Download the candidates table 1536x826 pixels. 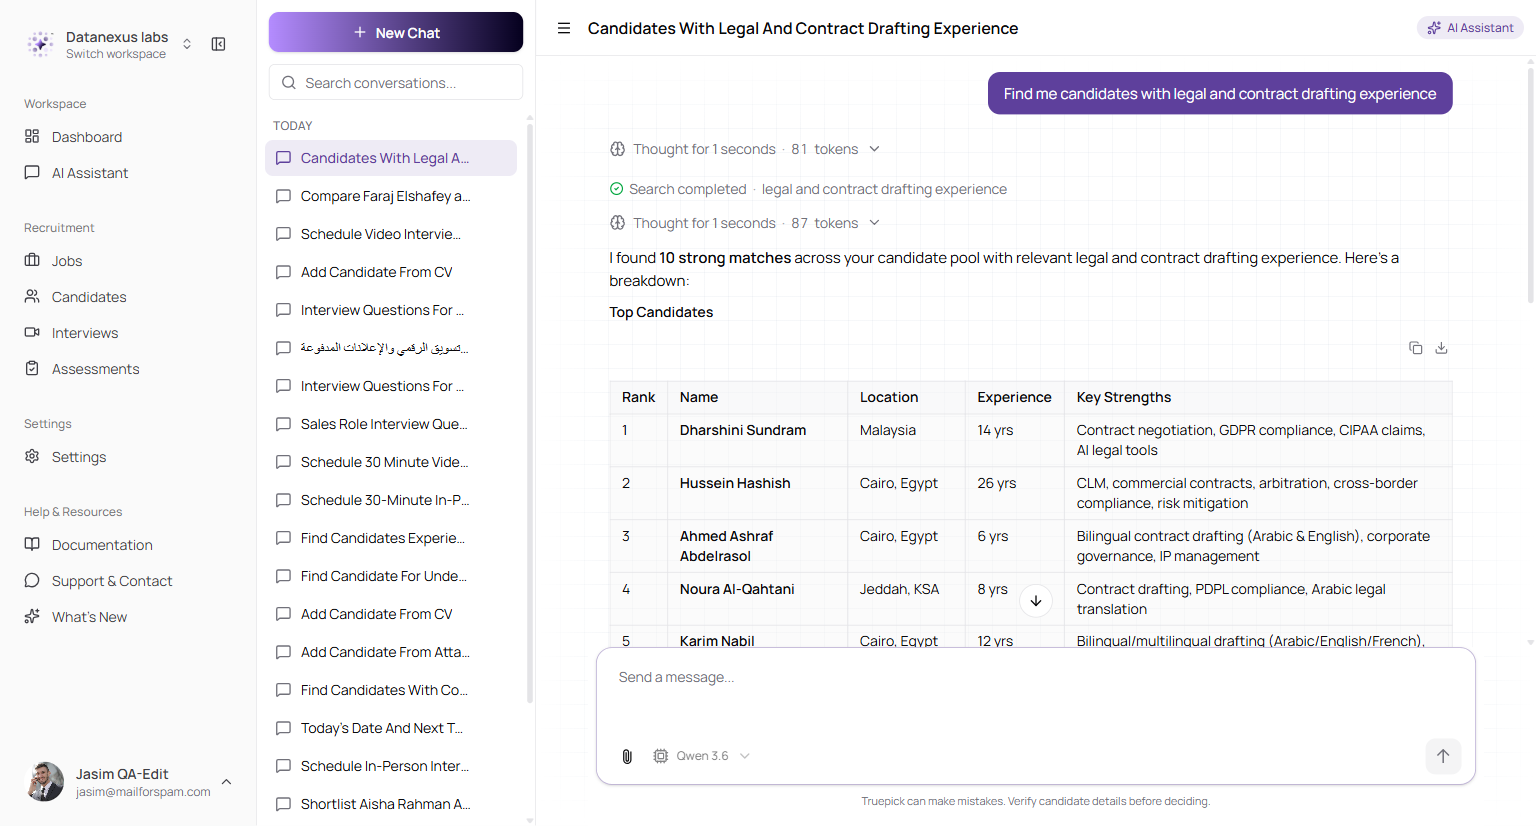pyautogui.click(x=1441, y=348)
